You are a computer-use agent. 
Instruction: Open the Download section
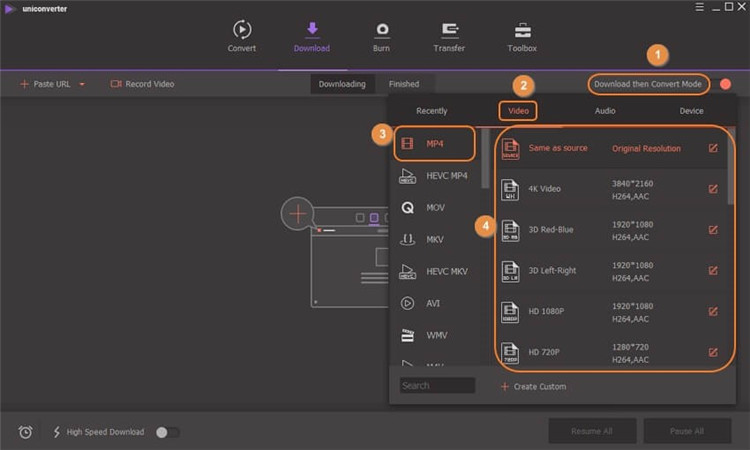(x=312, y=36)
